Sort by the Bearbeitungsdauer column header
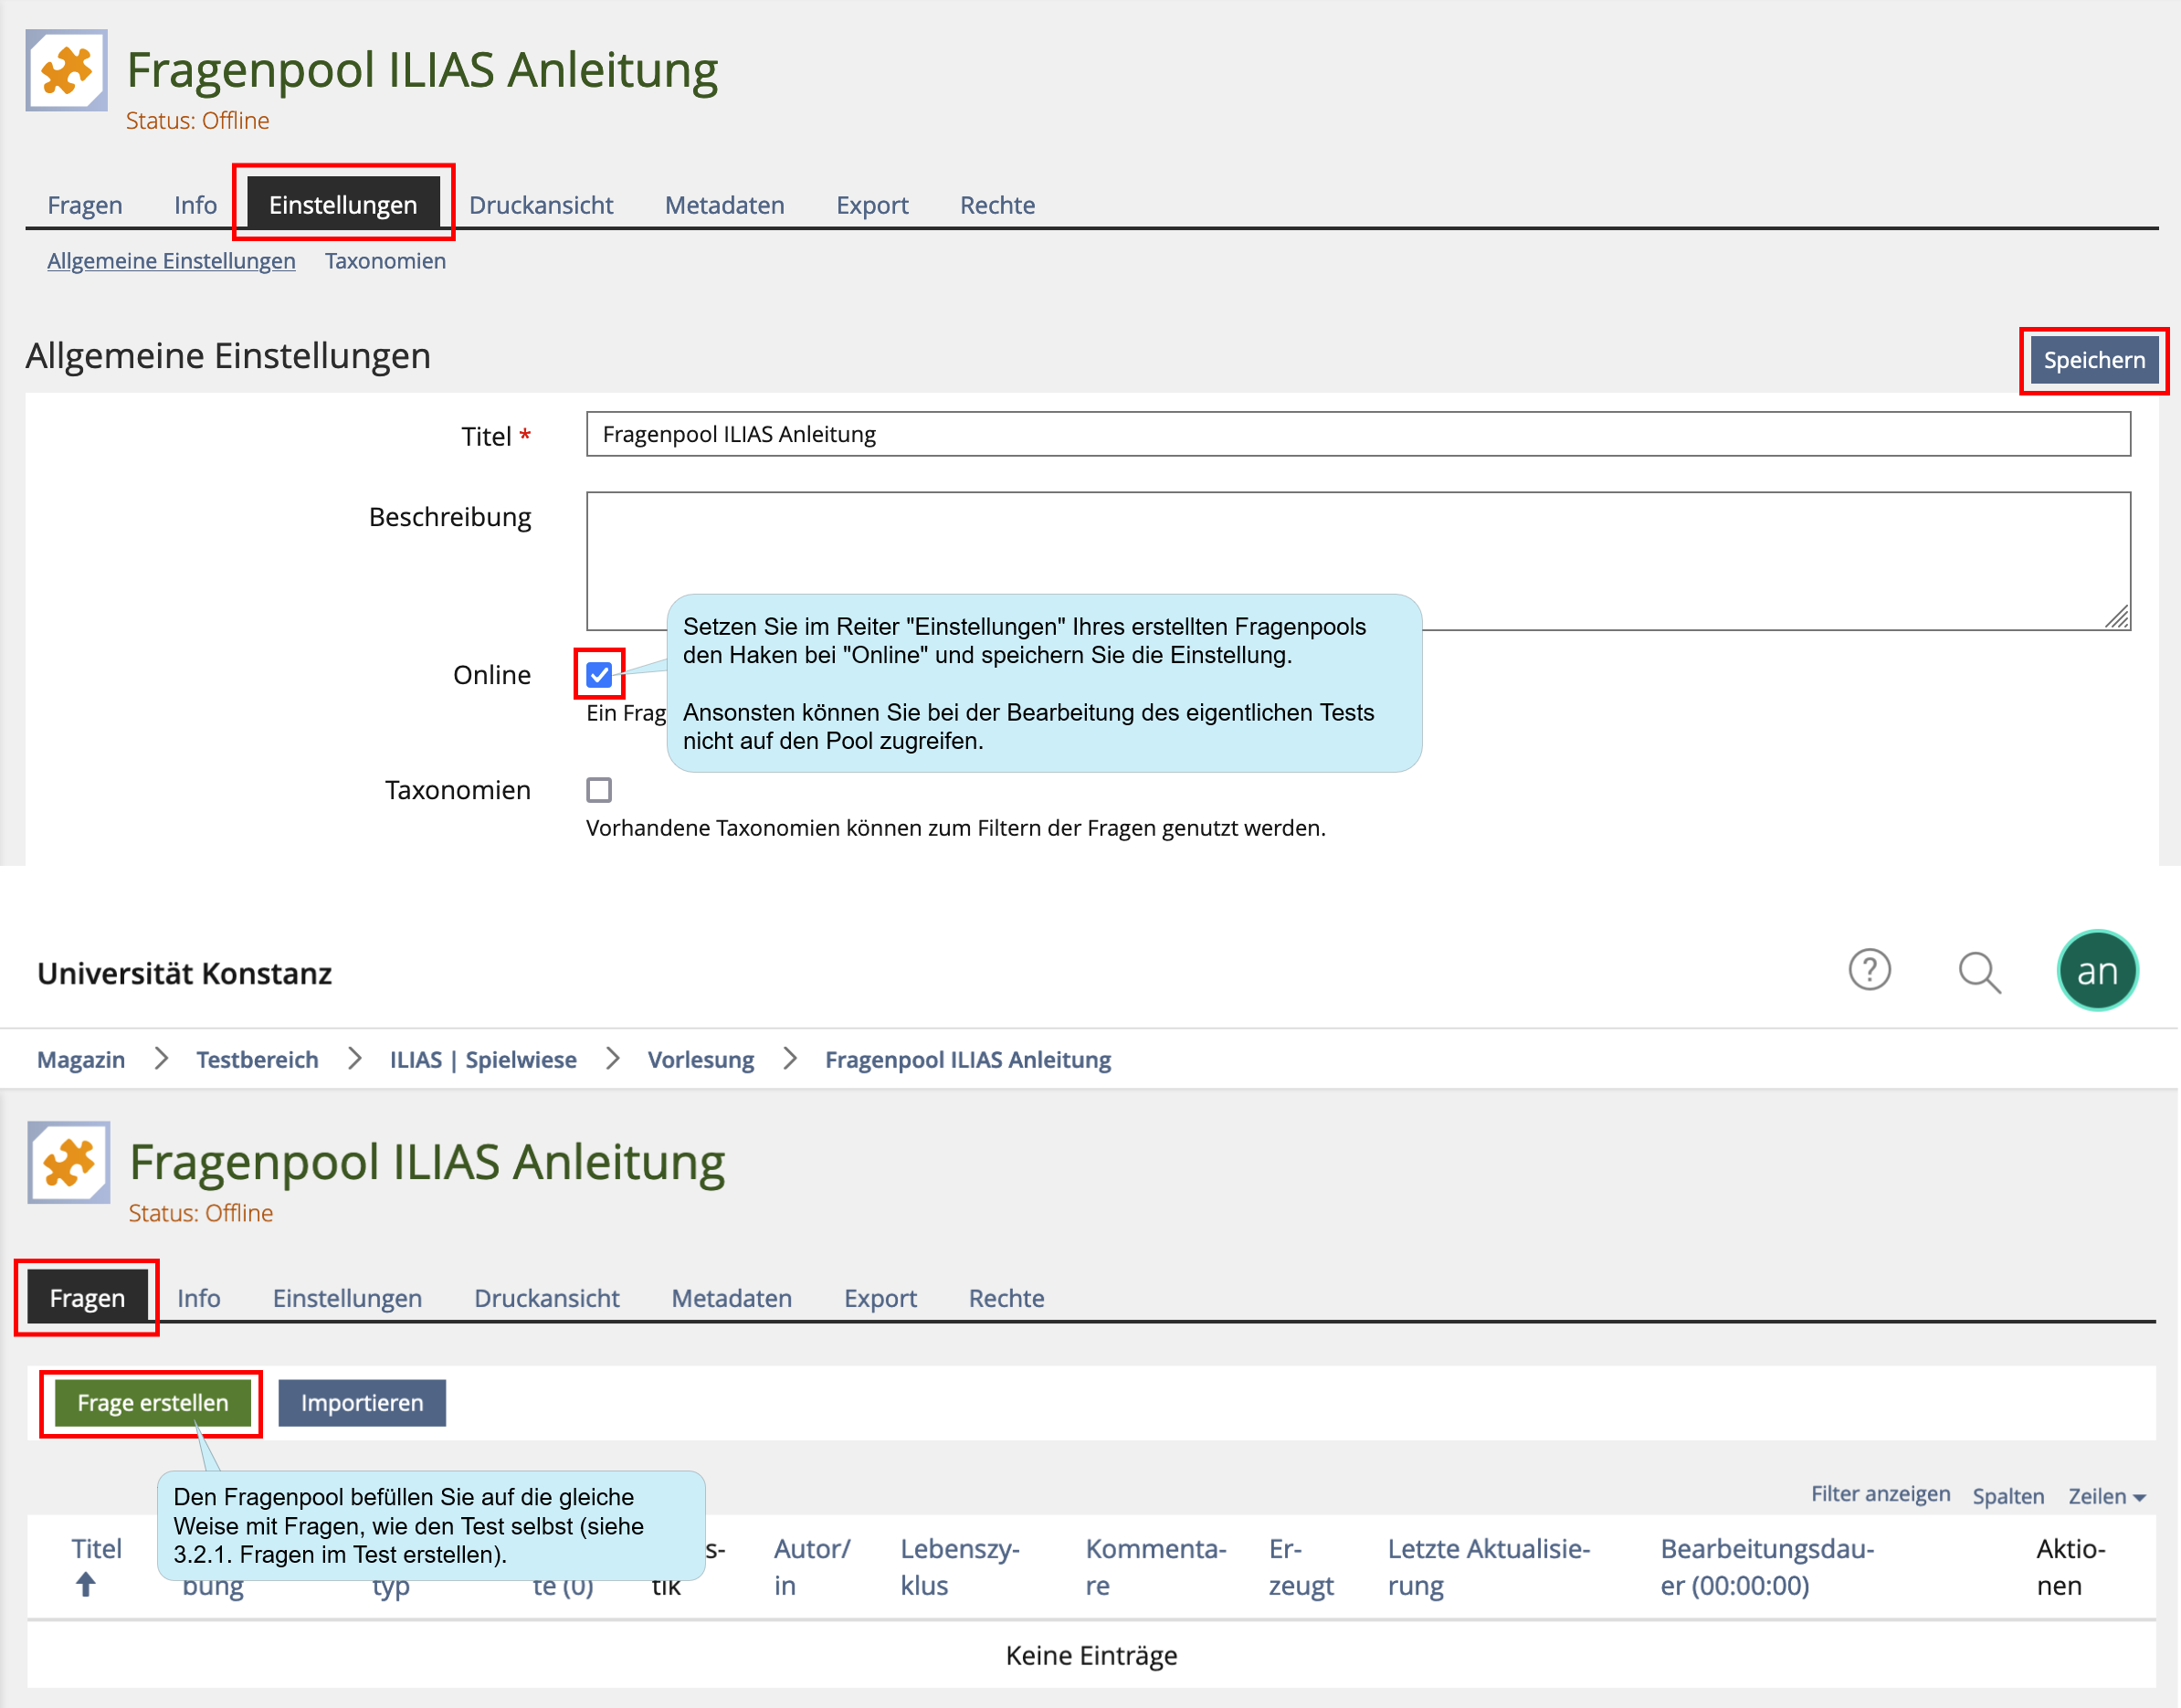The image size is (2181, 1708). (x=1767, y=1567)
